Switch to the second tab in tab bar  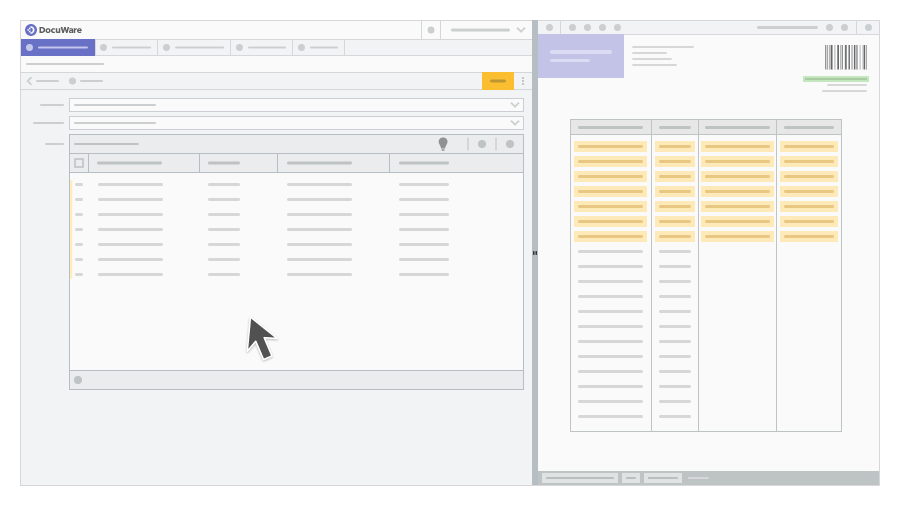(126, 47)
